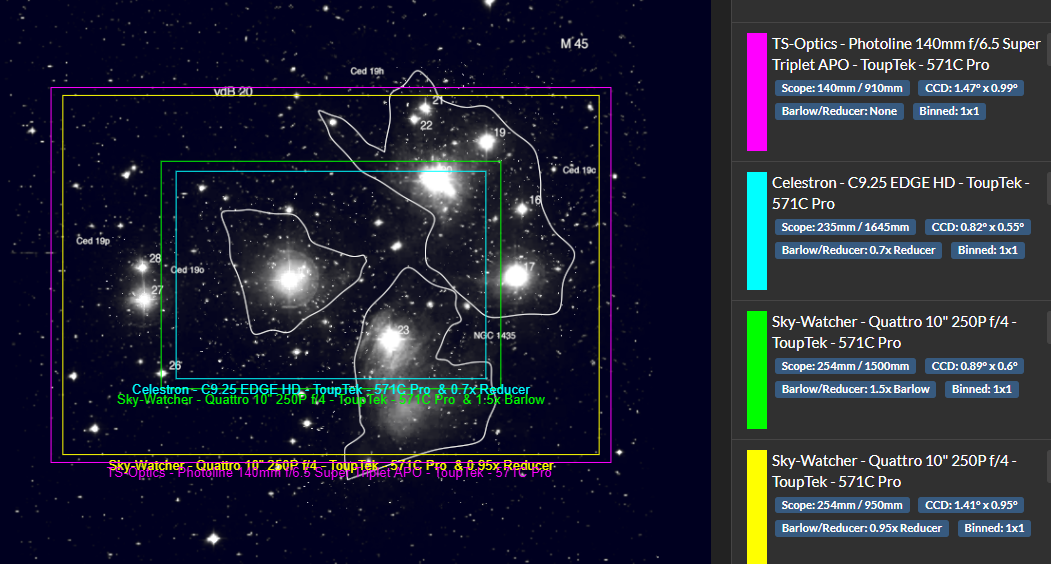Select the green swatch beside the 1.5x Barlow setup
The image size is (1051, 564).
757,370
